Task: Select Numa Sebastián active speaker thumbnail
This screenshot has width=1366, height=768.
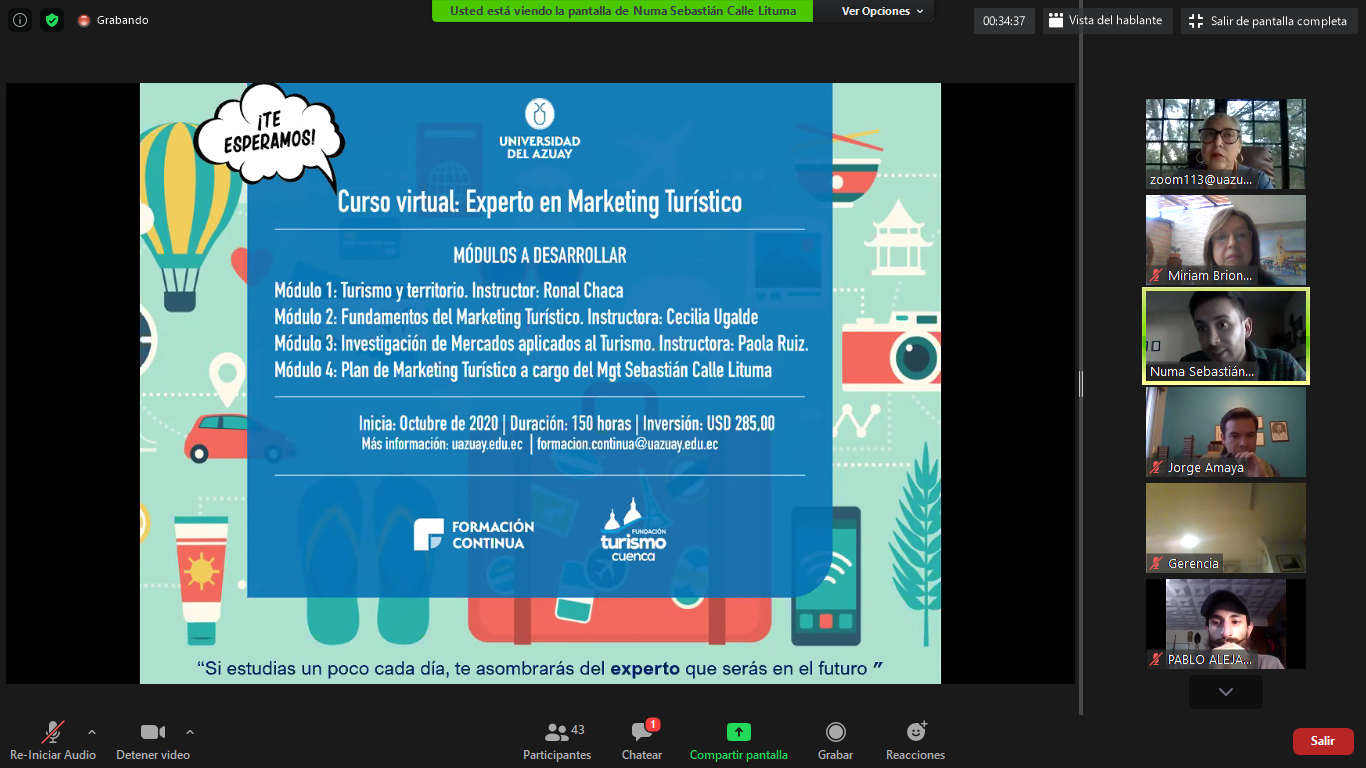Action: tap(1226, 336)
